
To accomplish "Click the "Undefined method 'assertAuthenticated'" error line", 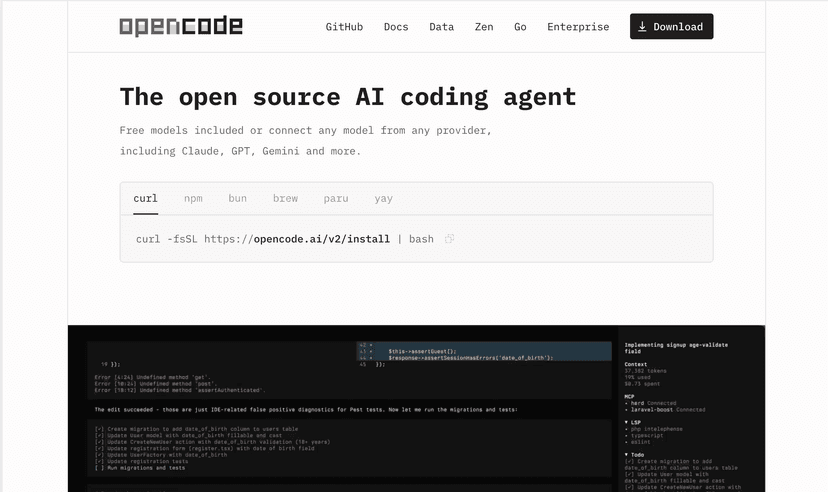I will [x=178, y=390].
